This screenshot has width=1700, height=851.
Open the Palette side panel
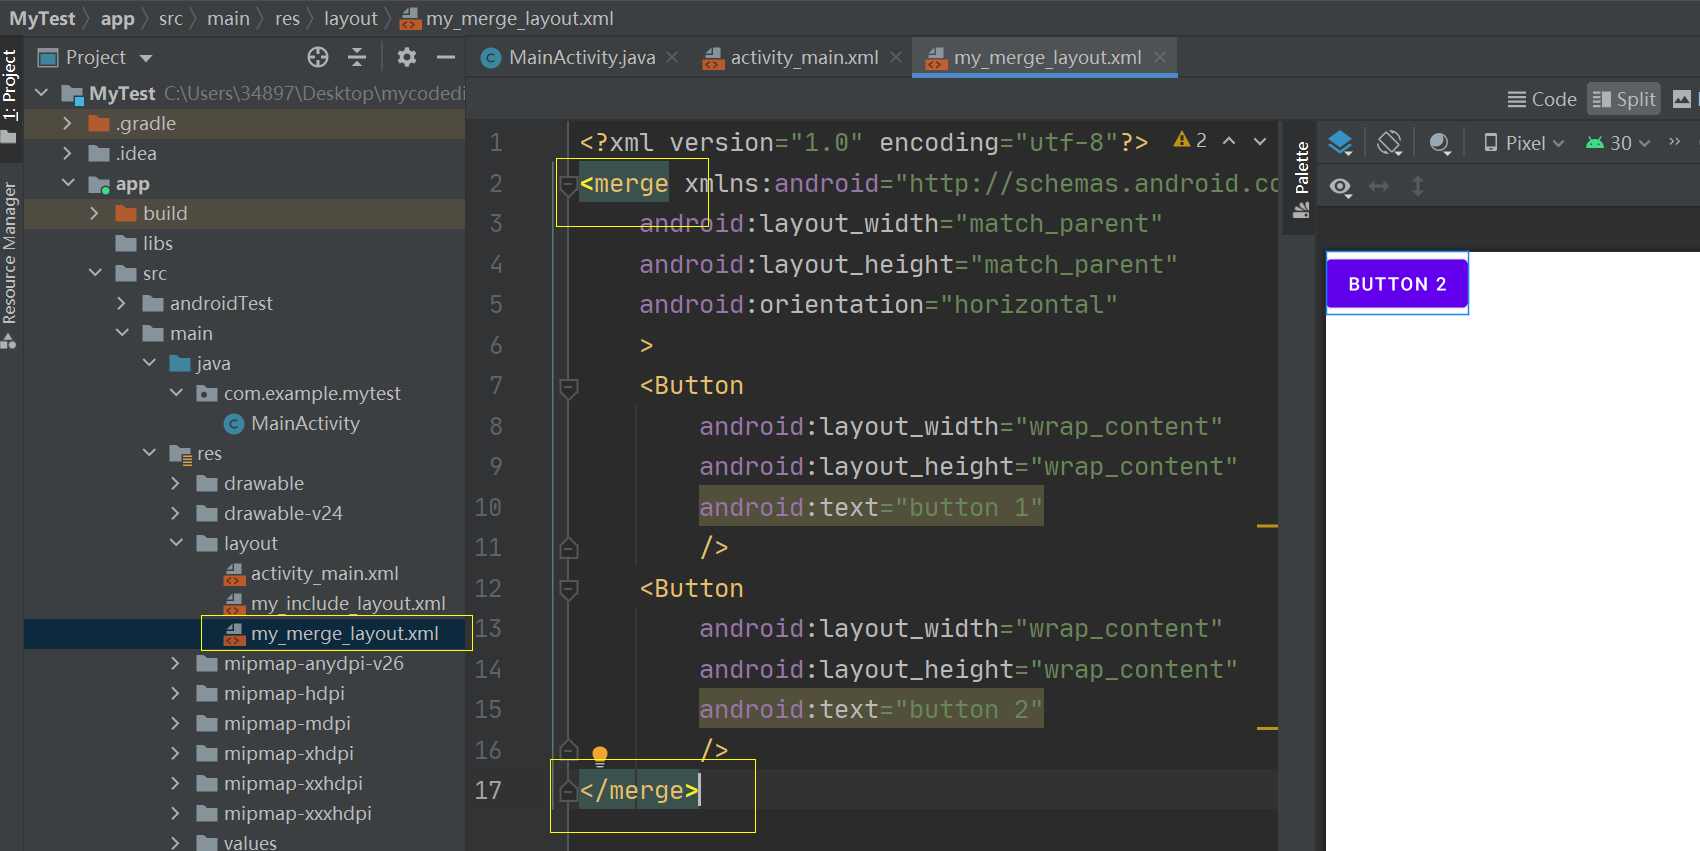pos(1301,179)
